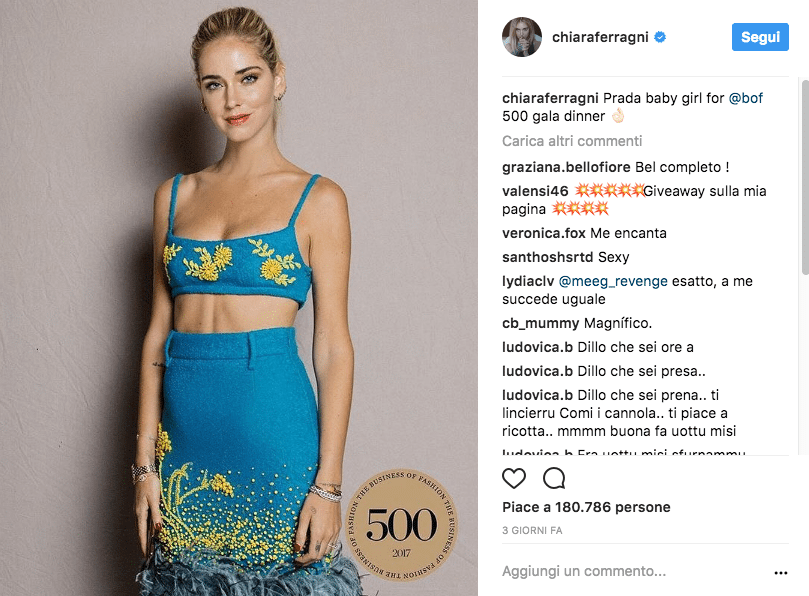809x596 pixels.
Task: Click the main post photo
Action: coord(239,298)
